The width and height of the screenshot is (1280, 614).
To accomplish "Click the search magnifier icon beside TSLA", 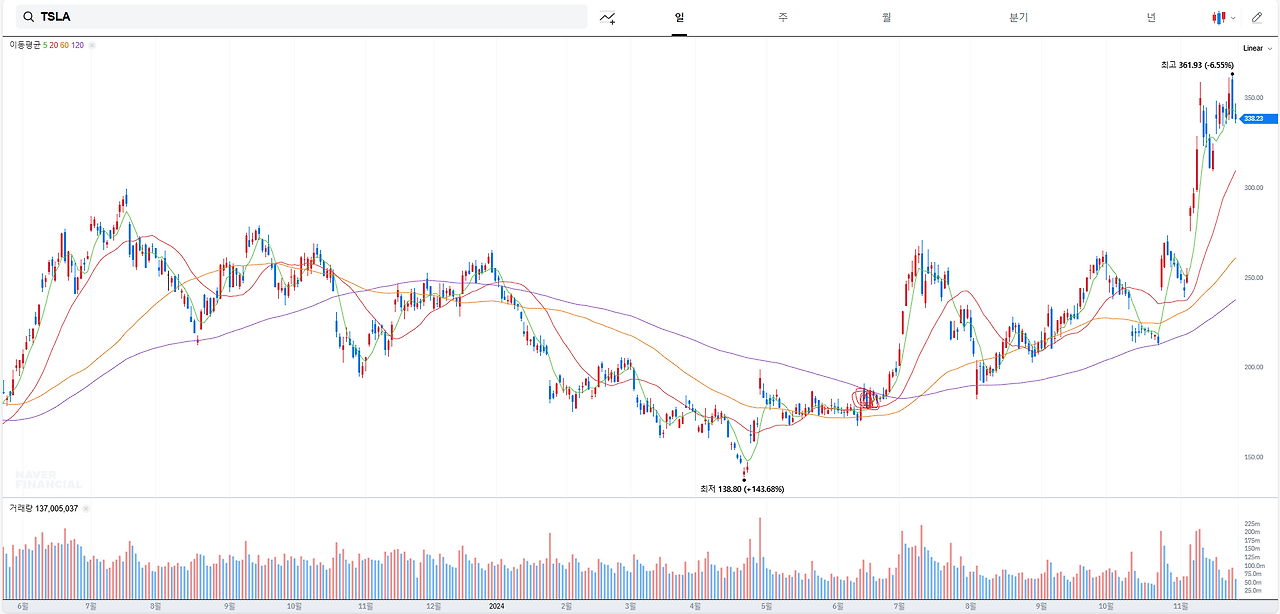I will coord(28,17).
